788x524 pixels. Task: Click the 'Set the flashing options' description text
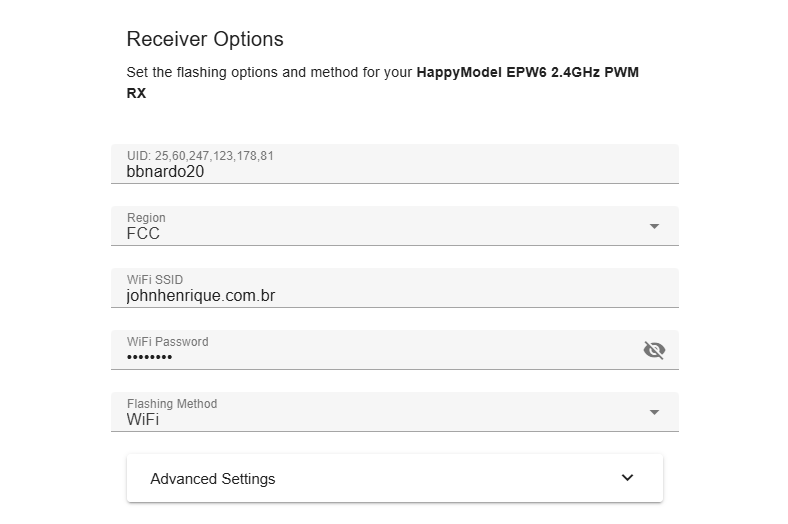(270, 72)
